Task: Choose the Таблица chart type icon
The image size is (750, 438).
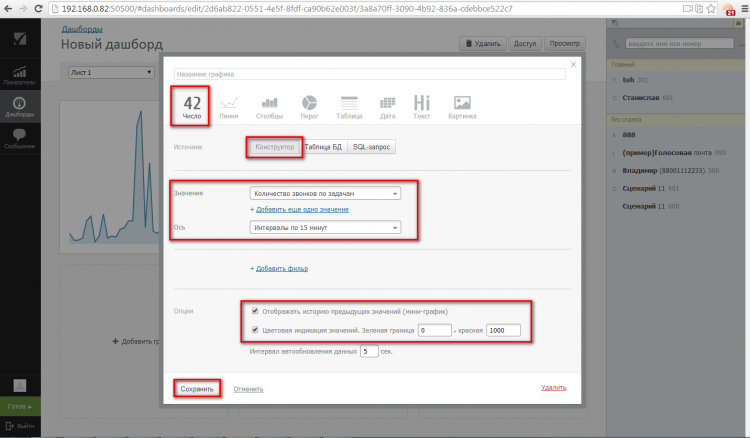Action: (x=348, y=105)
